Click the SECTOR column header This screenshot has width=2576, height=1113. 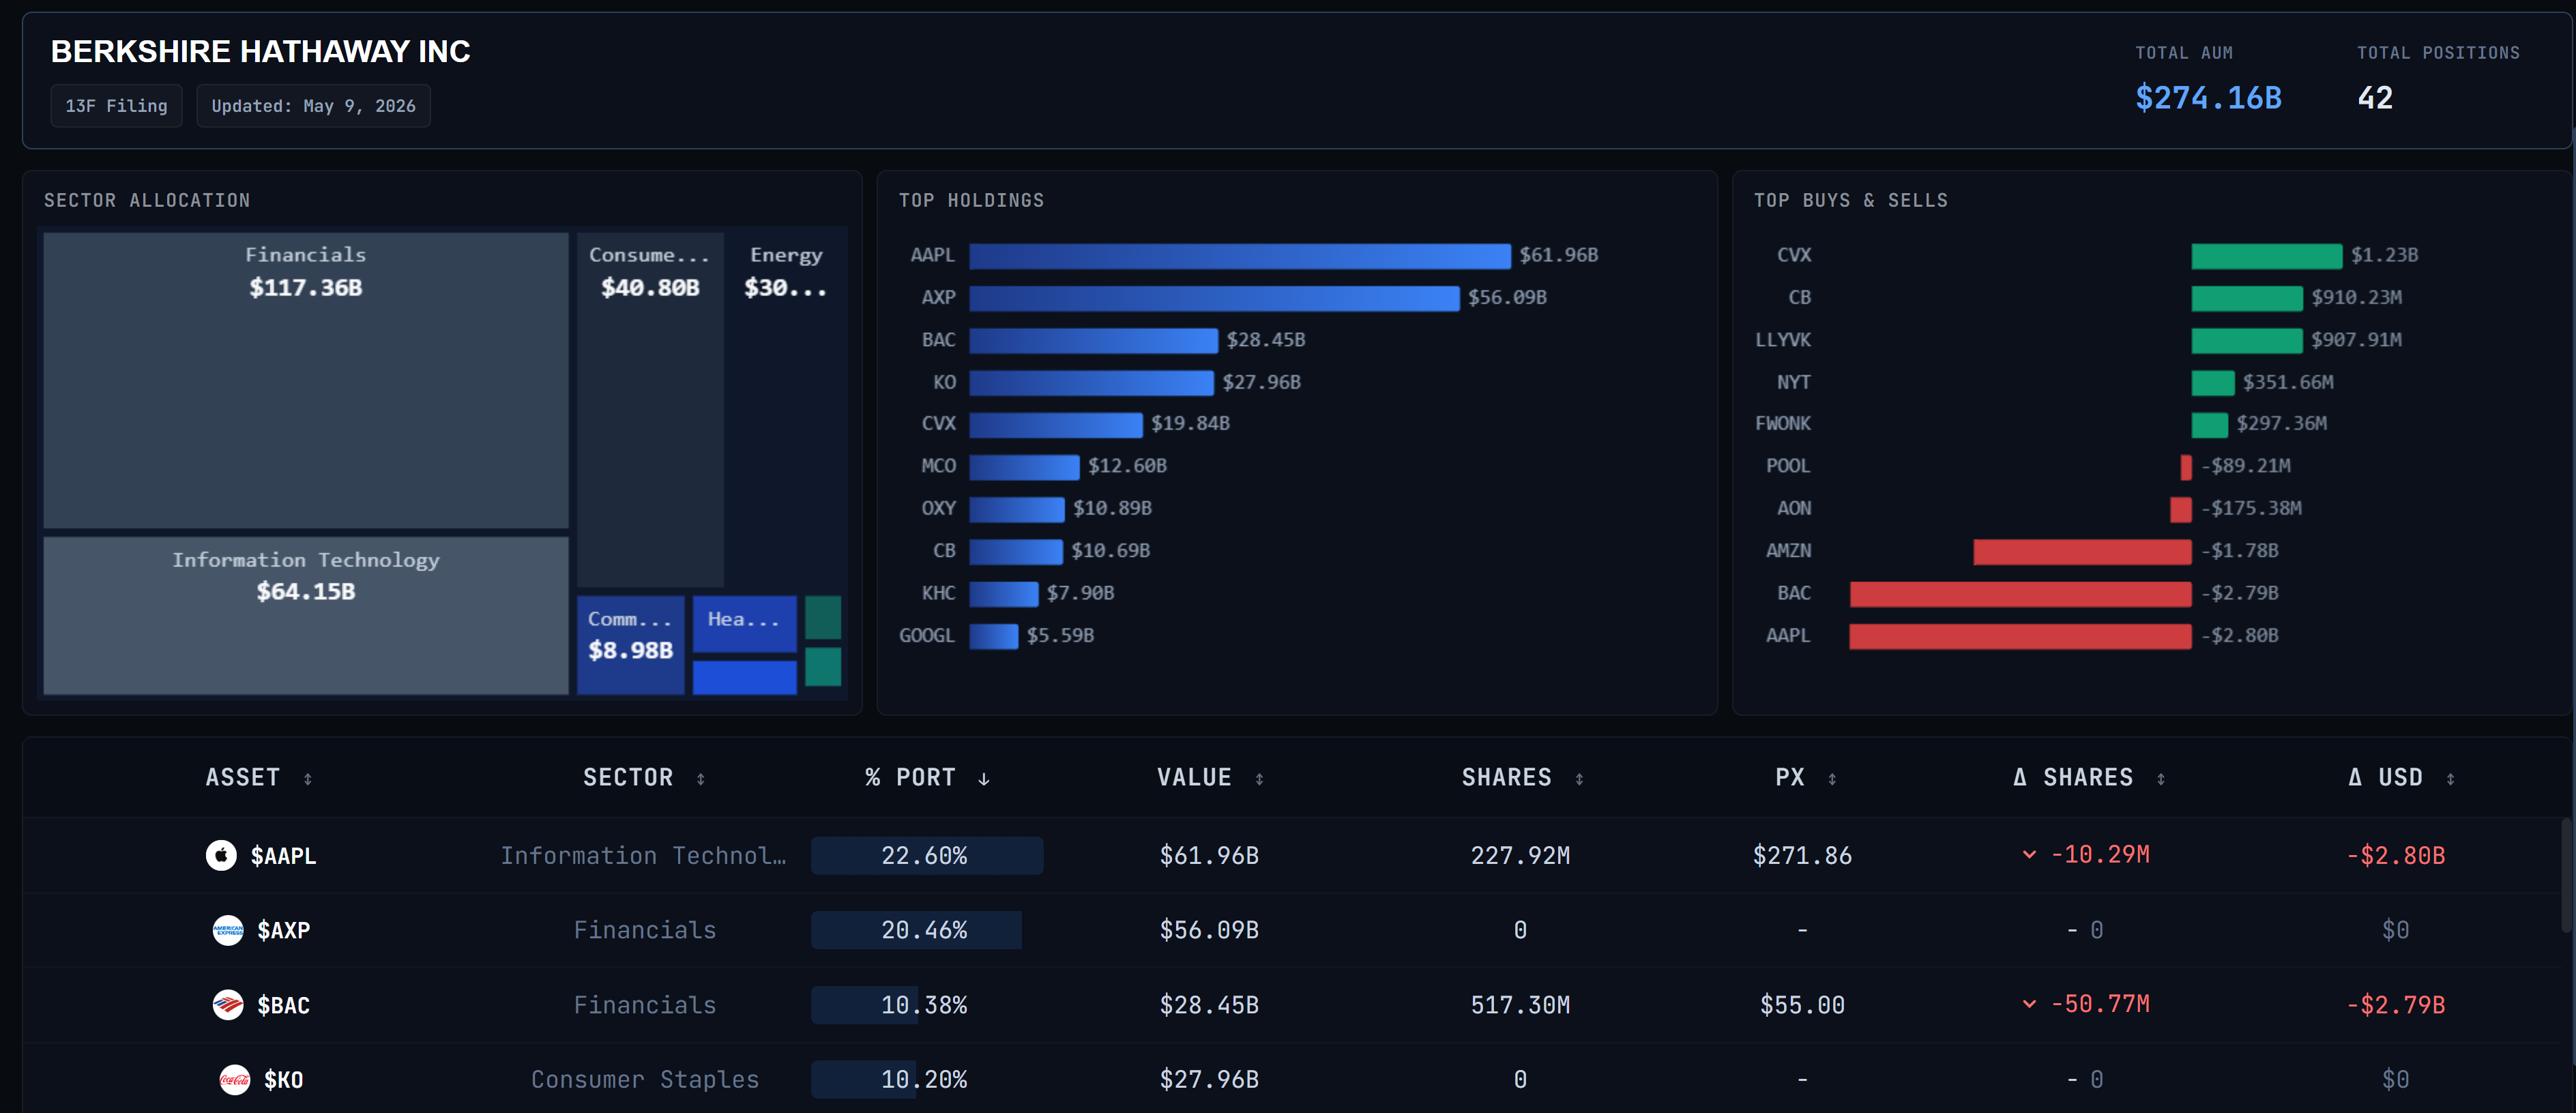[x=628, y=778]
